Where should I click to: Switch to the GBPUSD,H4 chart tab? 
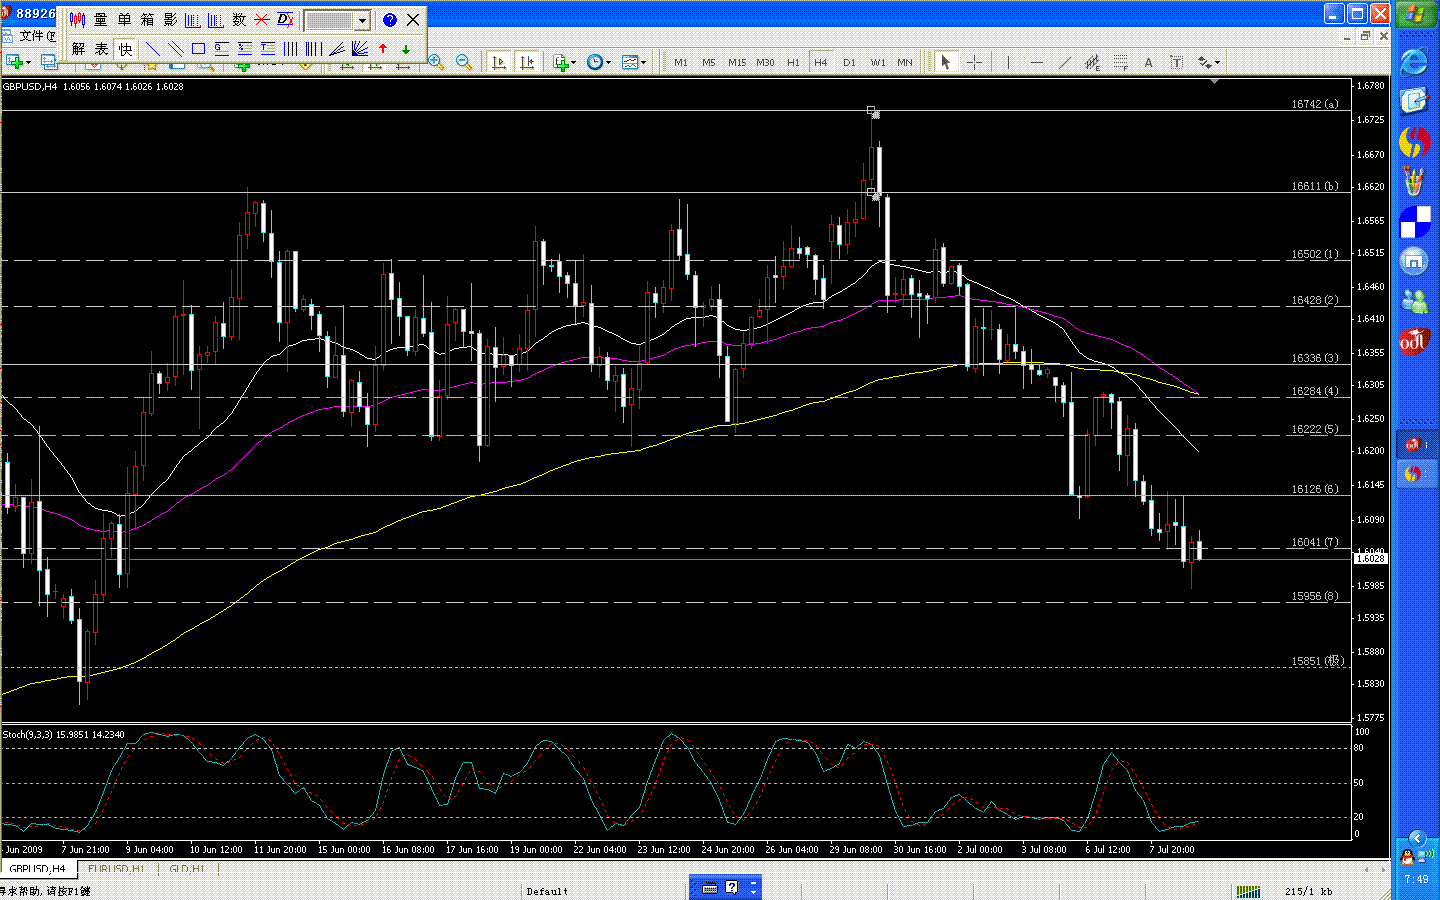(37, 869)
